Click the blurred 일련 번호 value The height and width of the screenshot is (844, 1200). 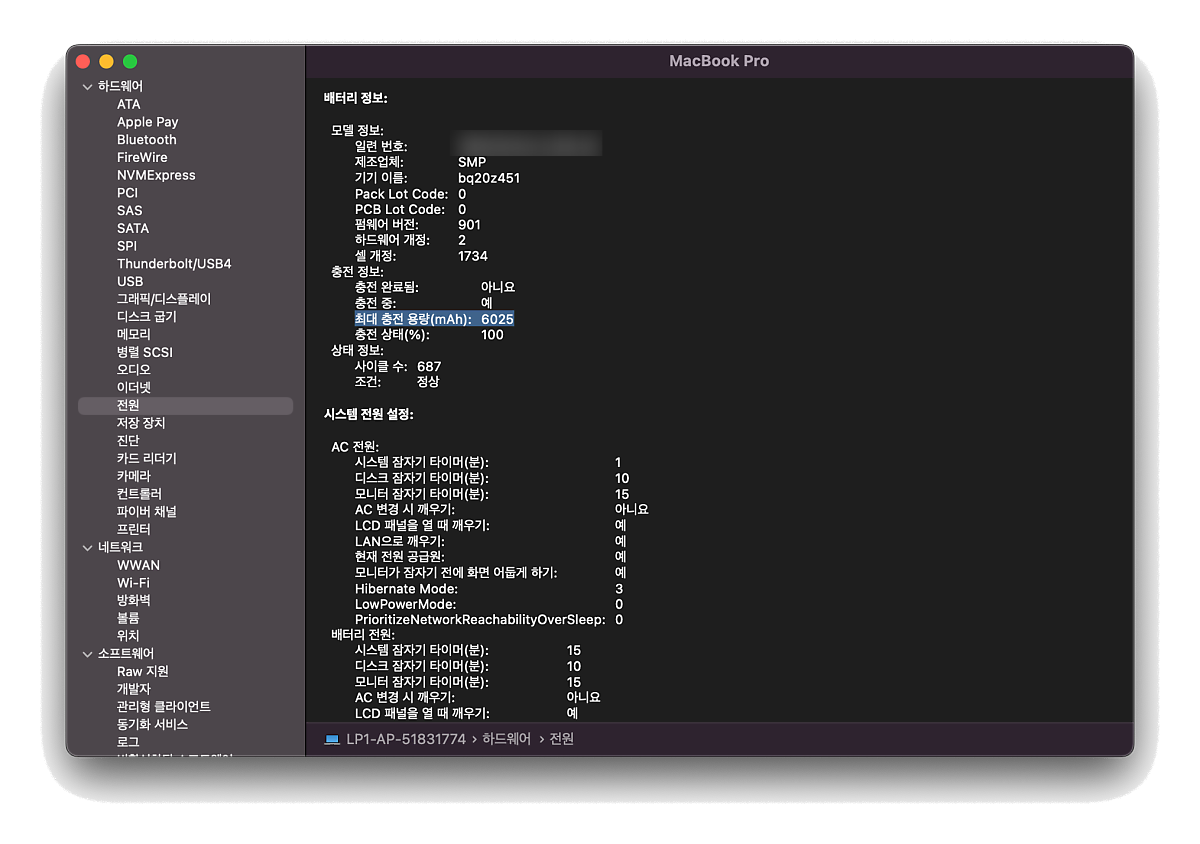(526, 145)
